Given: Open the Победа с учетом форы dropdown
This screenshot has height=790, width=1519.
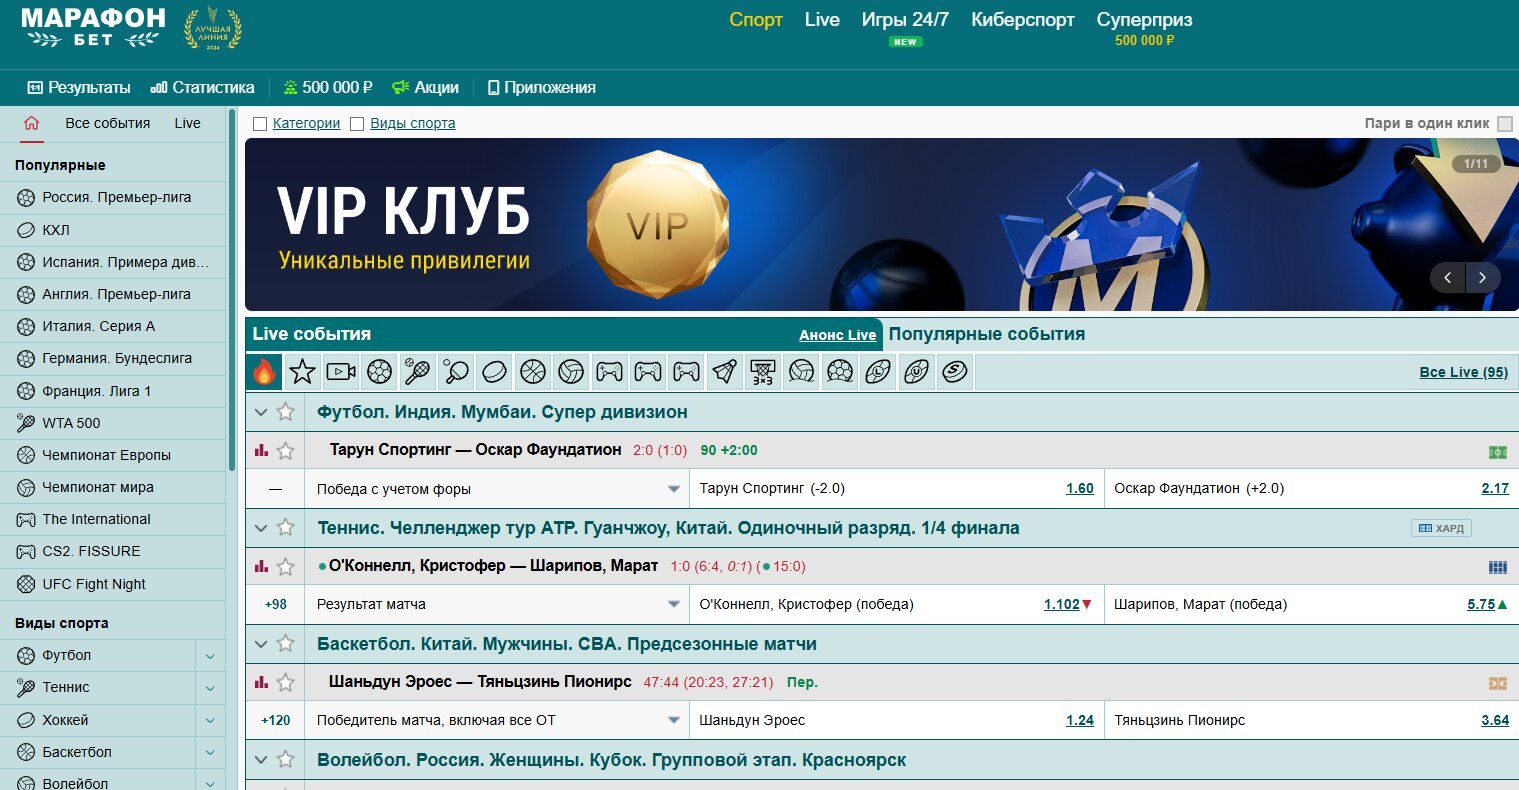Looking at the screenshot, I should 497,489.
